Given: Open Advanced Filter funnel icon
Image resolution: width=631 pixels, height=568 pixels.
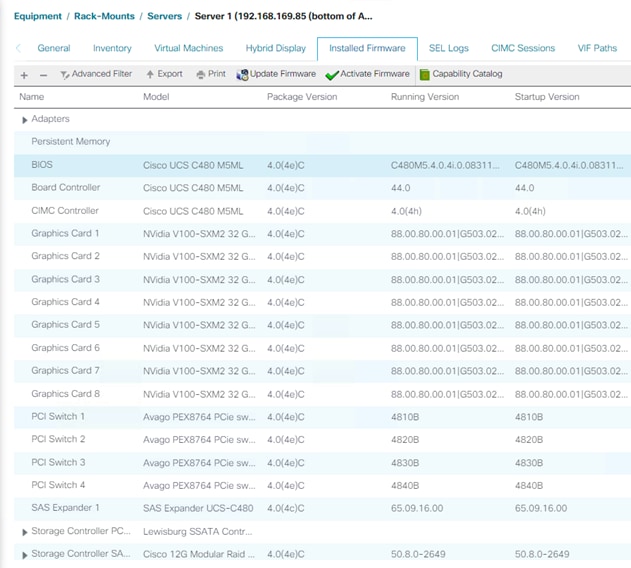Looking at the screenshot, I should pos(64,75).
